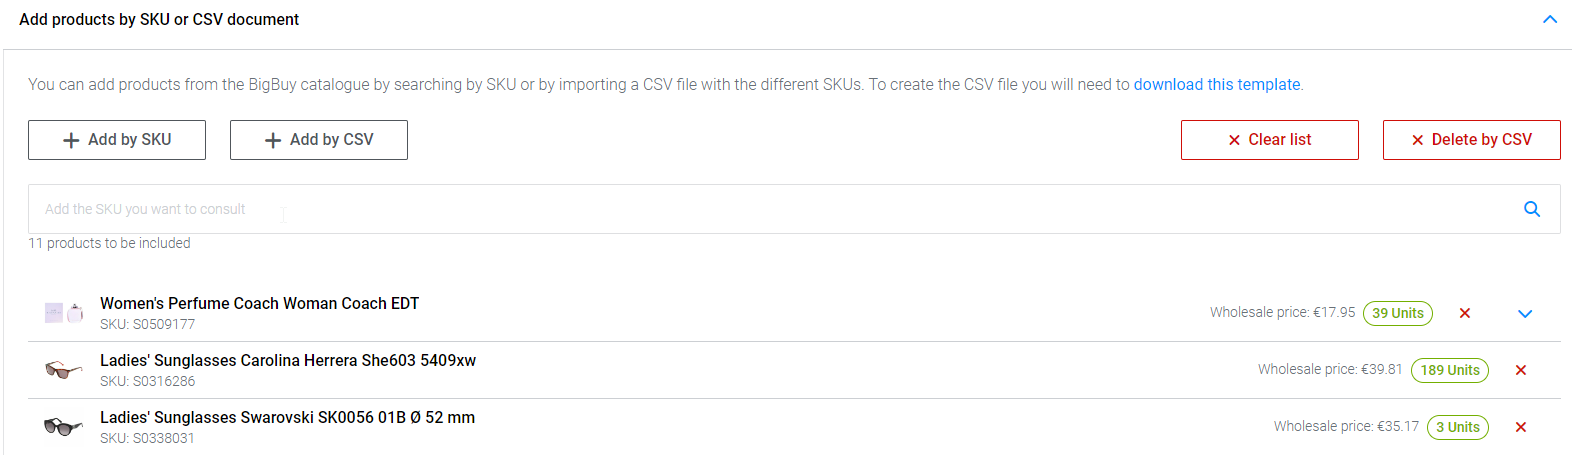The height and width of the screenshot is (455, 1572).
Task: Click the 189 Units stock badge
Action: click(x=1449, y=370)
